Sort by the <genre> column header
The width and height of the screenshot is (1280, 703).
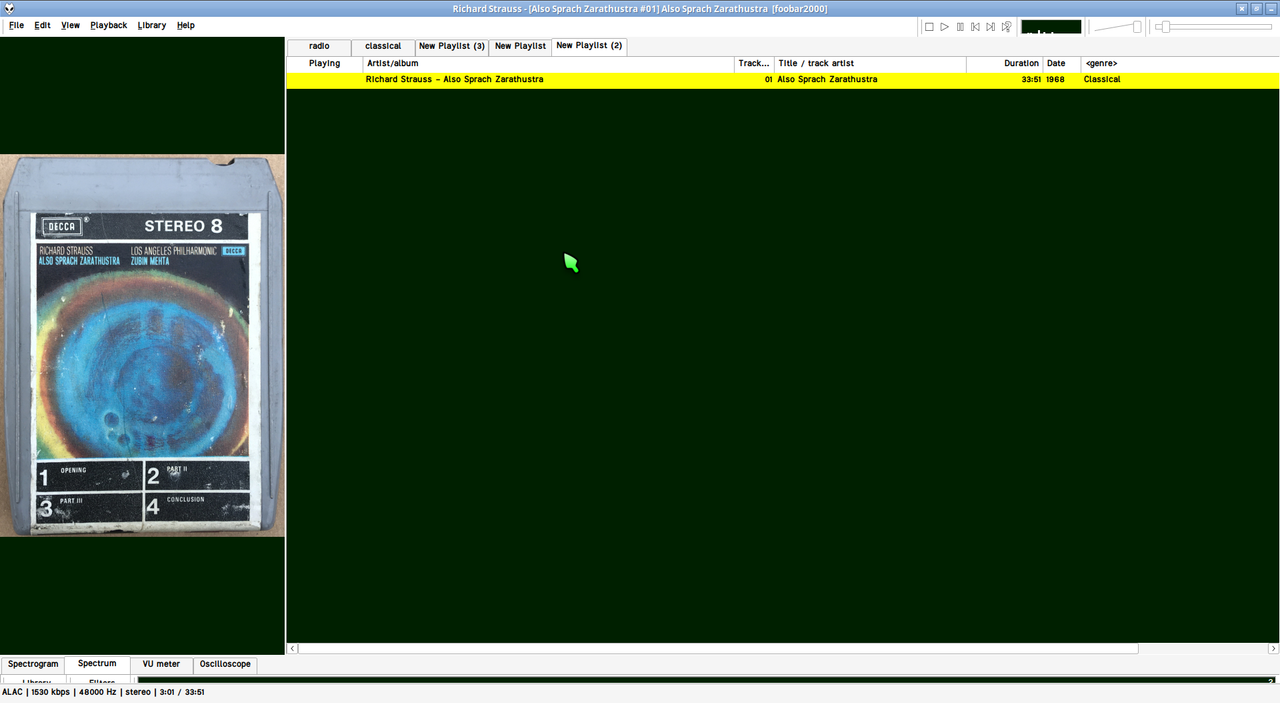point(1180,64)
